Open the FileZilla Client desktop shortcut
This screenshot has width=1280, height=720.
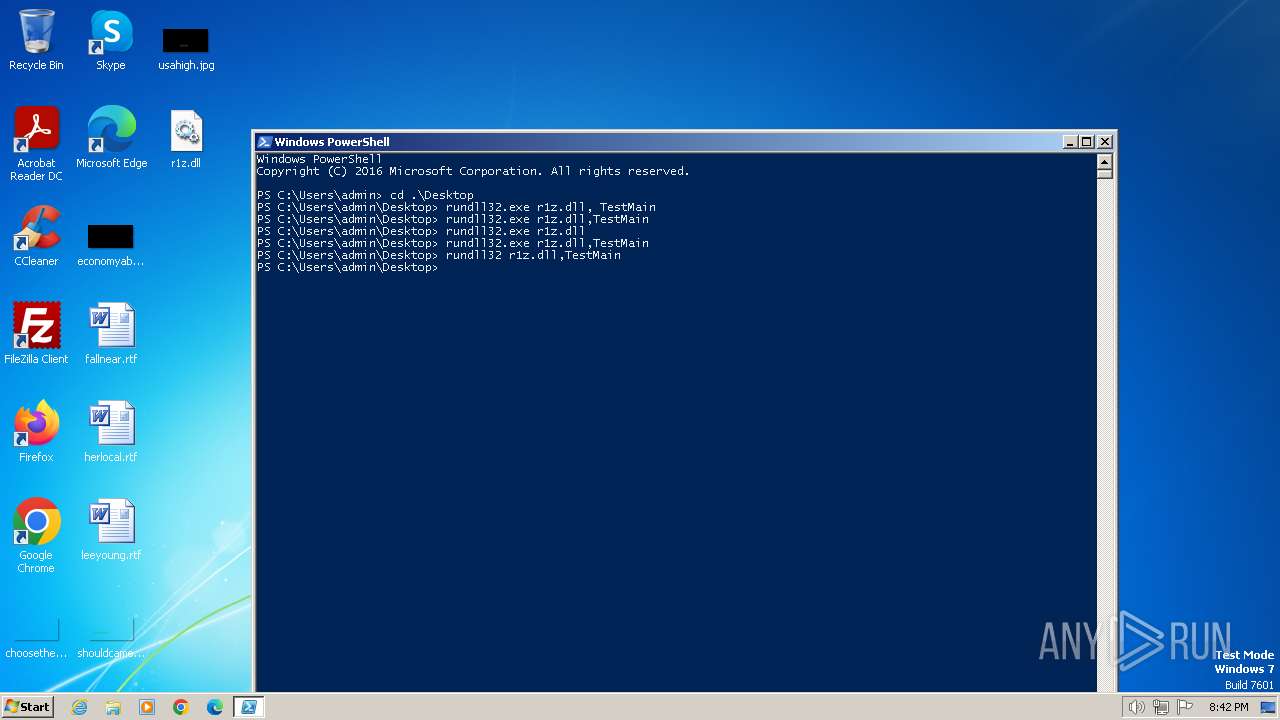click(36, 334)
